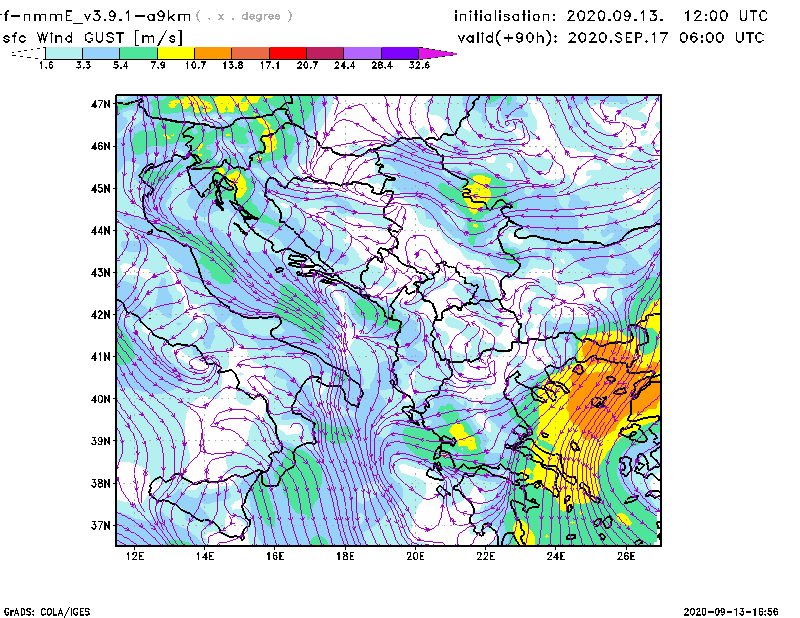Click the 47N latitude label
Screen dimensions: 800x618
(101, 104)
